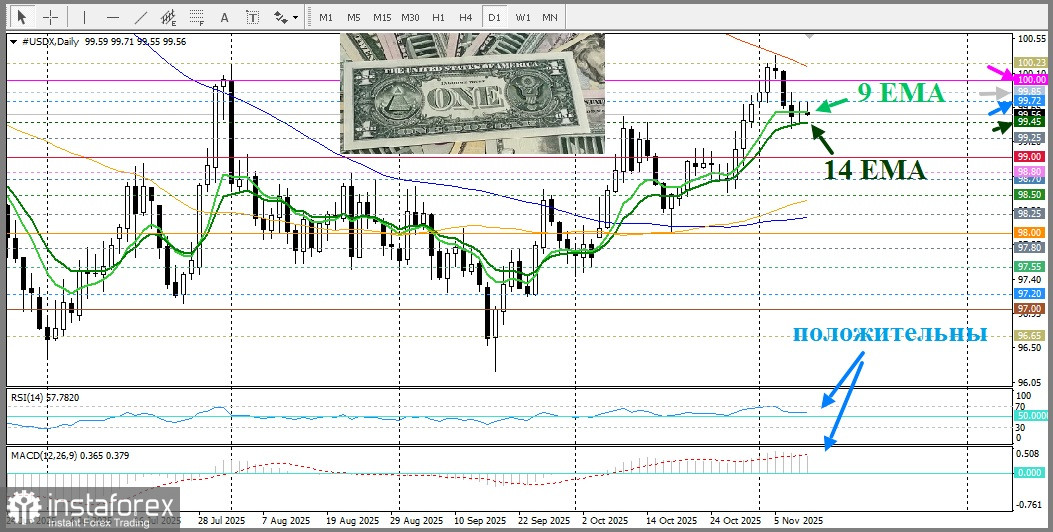The image size is (1053, 532).
Task: Click the 99.72 blue price label
Action: click(x=1029, y=101)
